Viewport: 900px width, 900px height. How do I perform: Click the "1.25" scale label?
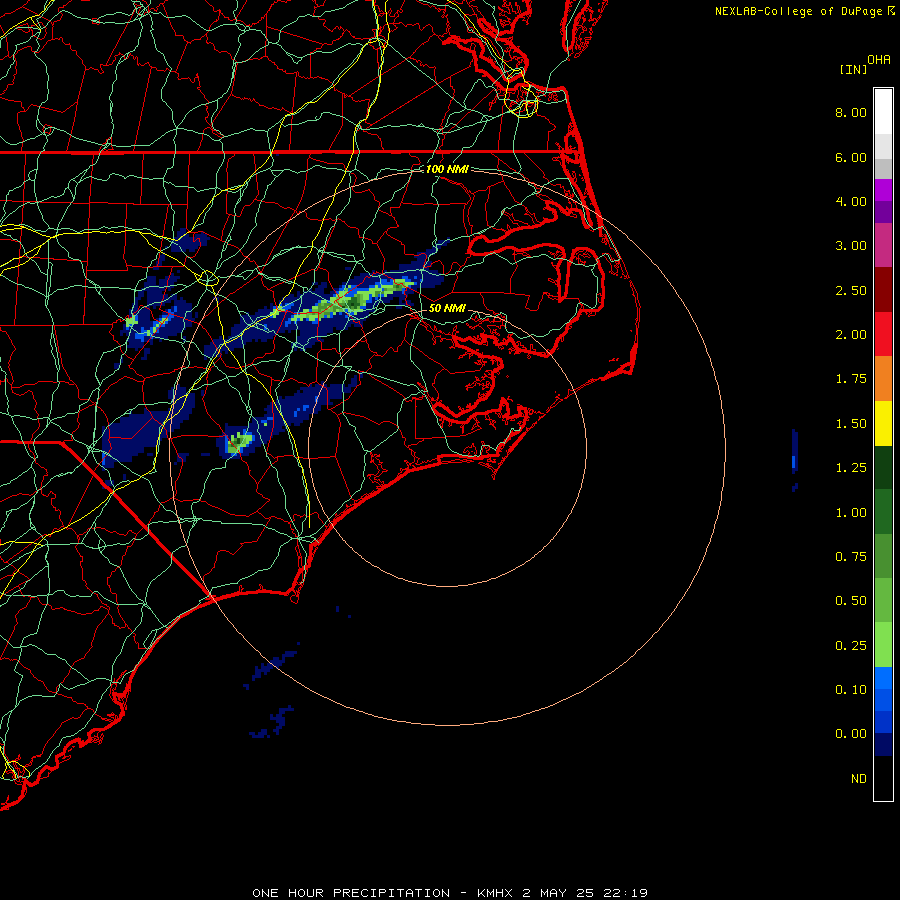[851, 468]
